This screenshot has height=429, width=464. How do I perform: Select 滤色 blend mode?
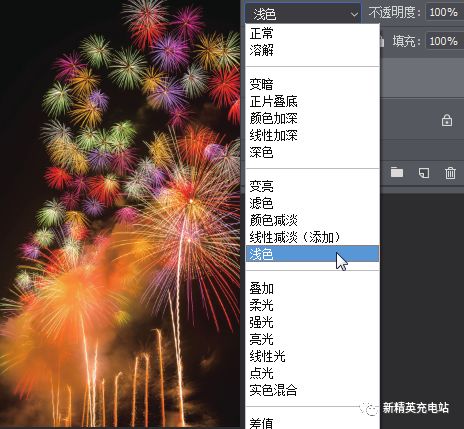coord(312,203)
